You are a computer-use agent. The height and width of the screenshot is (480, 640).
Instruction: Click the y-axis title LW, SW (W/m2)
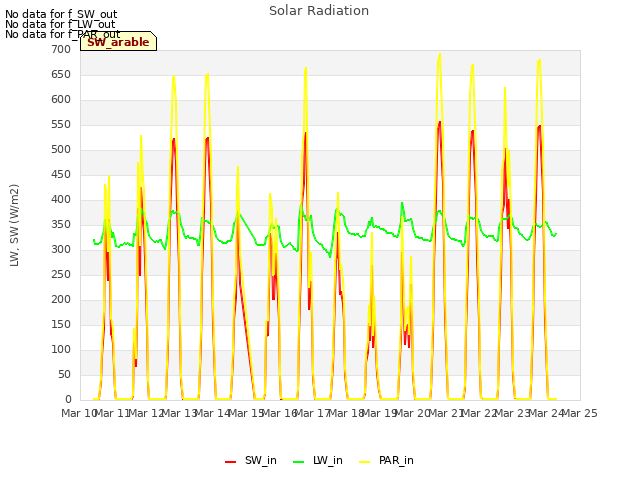click(x=15, y=225)
